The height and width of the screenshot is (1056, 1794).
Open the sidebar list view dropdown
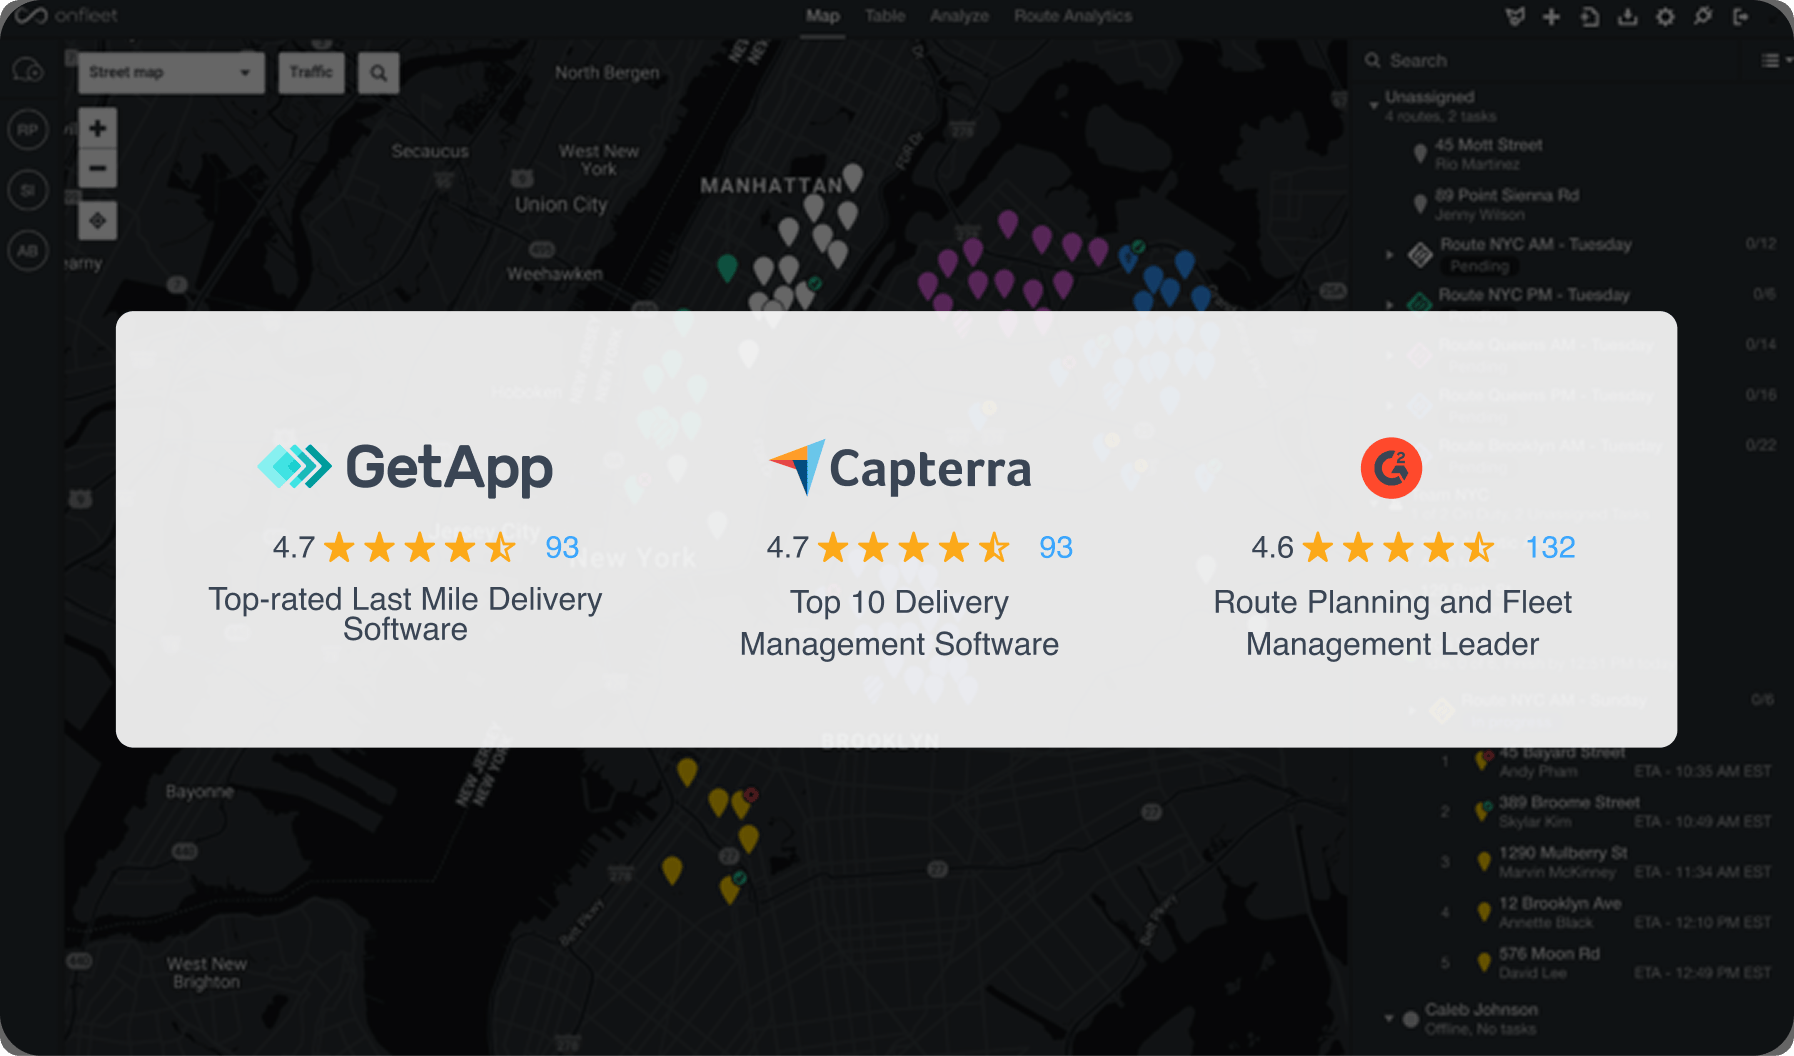click(1774, 61)
